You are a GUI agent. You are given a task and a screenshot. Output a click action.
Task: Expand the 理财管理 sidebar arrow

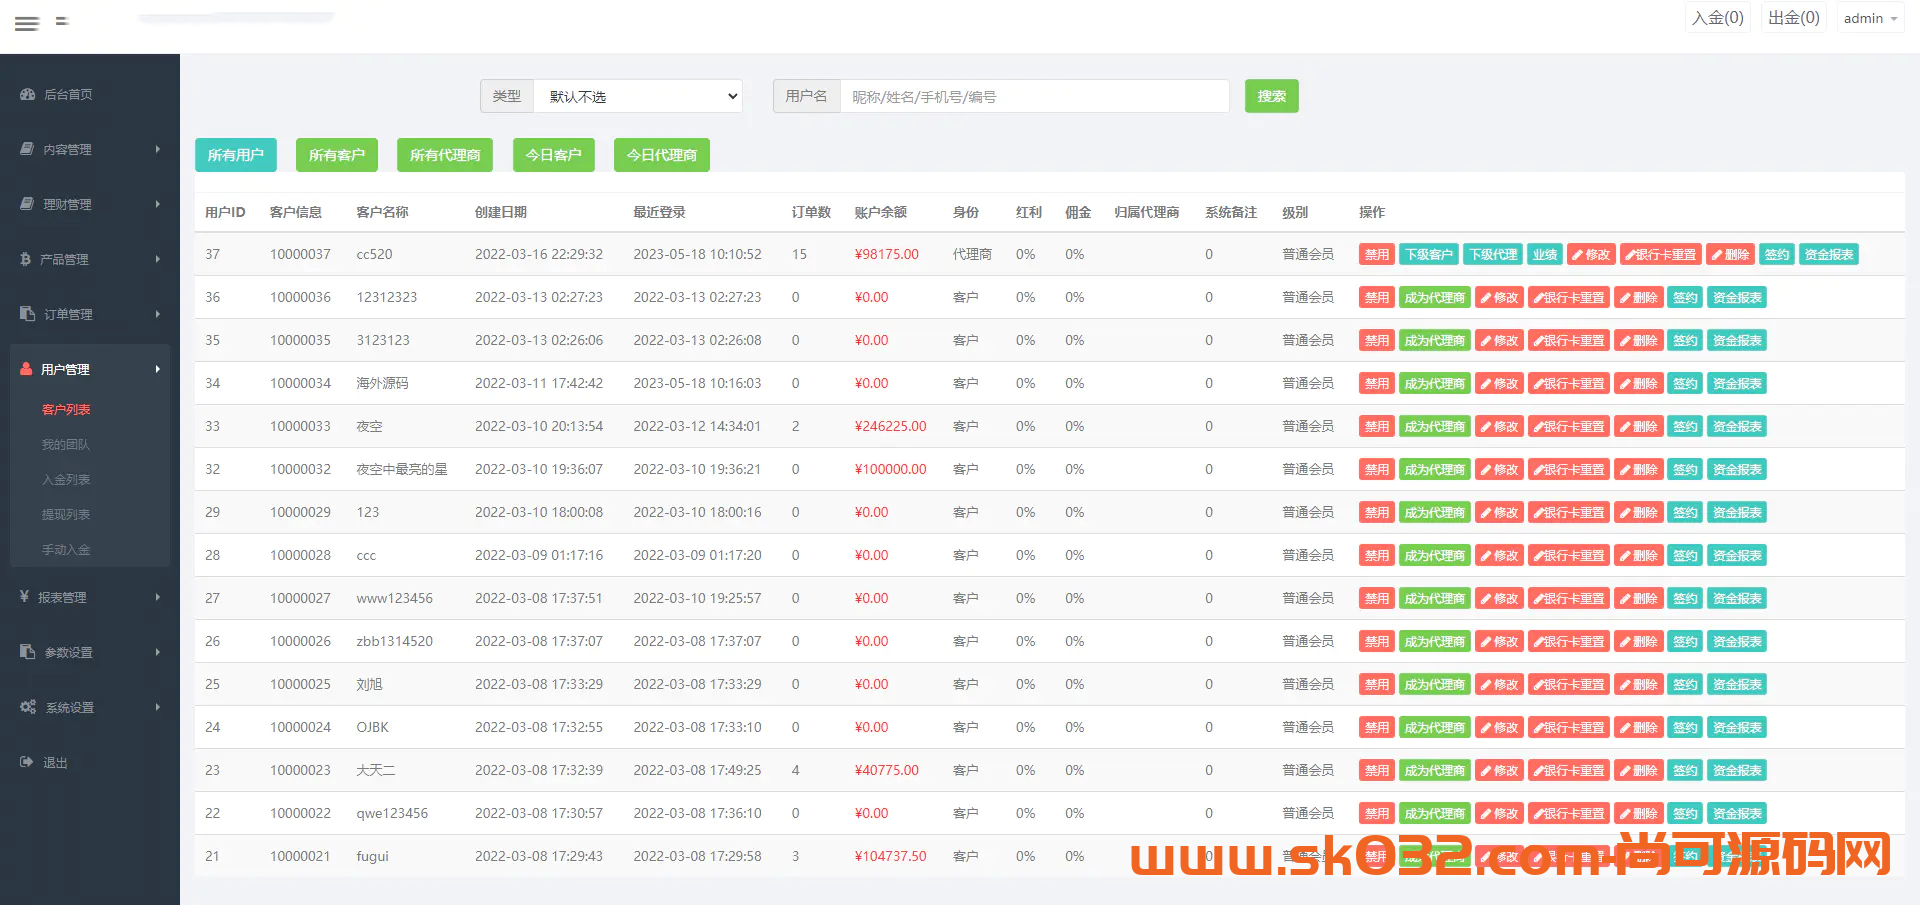coord(157,204)
